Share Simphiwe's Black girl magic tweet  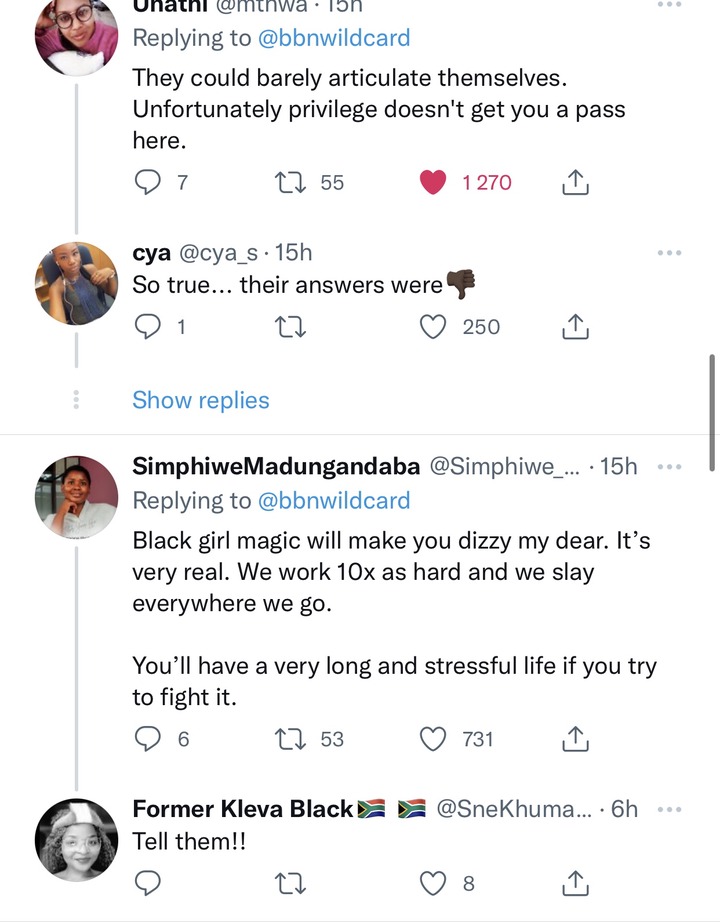pyautogui.click(x=575, y=739)
